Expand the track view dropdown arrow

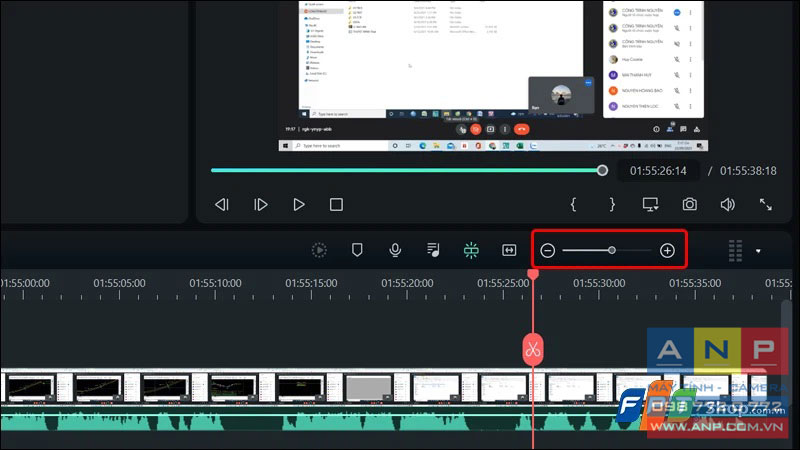point(758,251)
